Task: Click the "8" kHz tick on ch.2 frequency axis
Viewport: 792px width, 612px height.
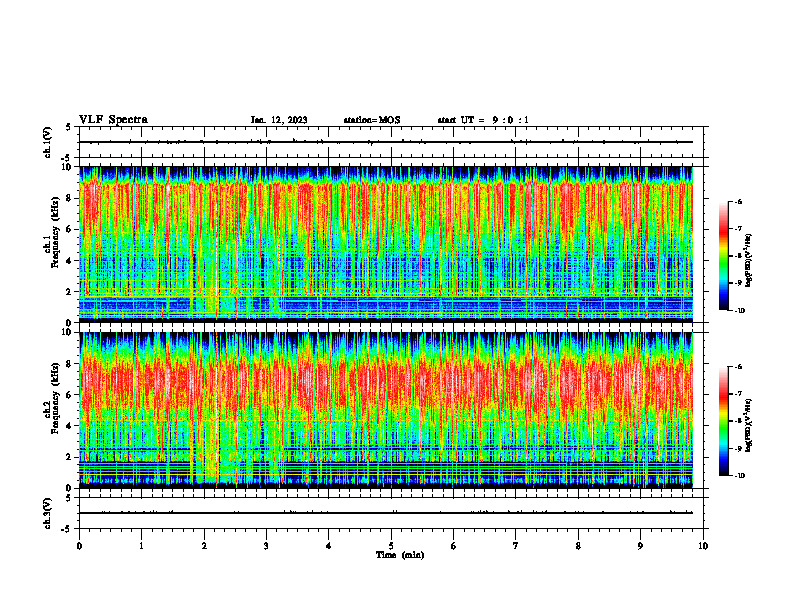Action: coord(69,364)
